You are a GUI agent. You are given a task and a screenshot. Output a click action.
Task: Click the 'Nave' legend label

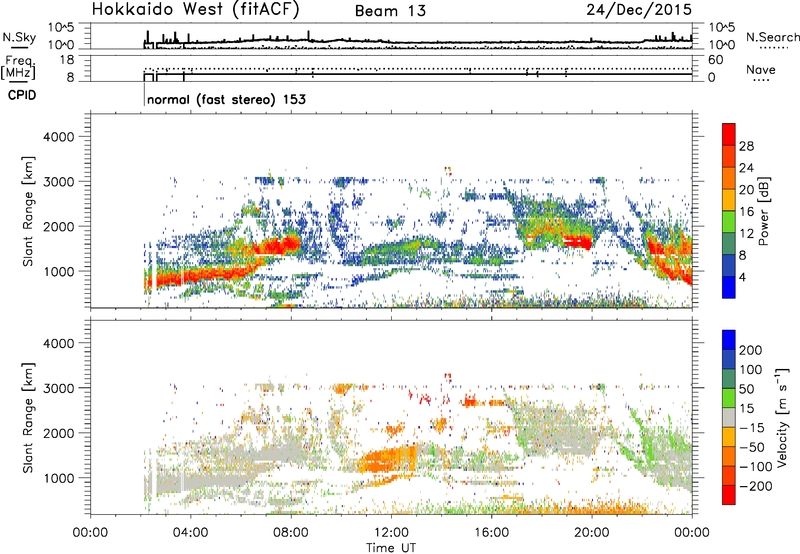click(x=761, y=69)
